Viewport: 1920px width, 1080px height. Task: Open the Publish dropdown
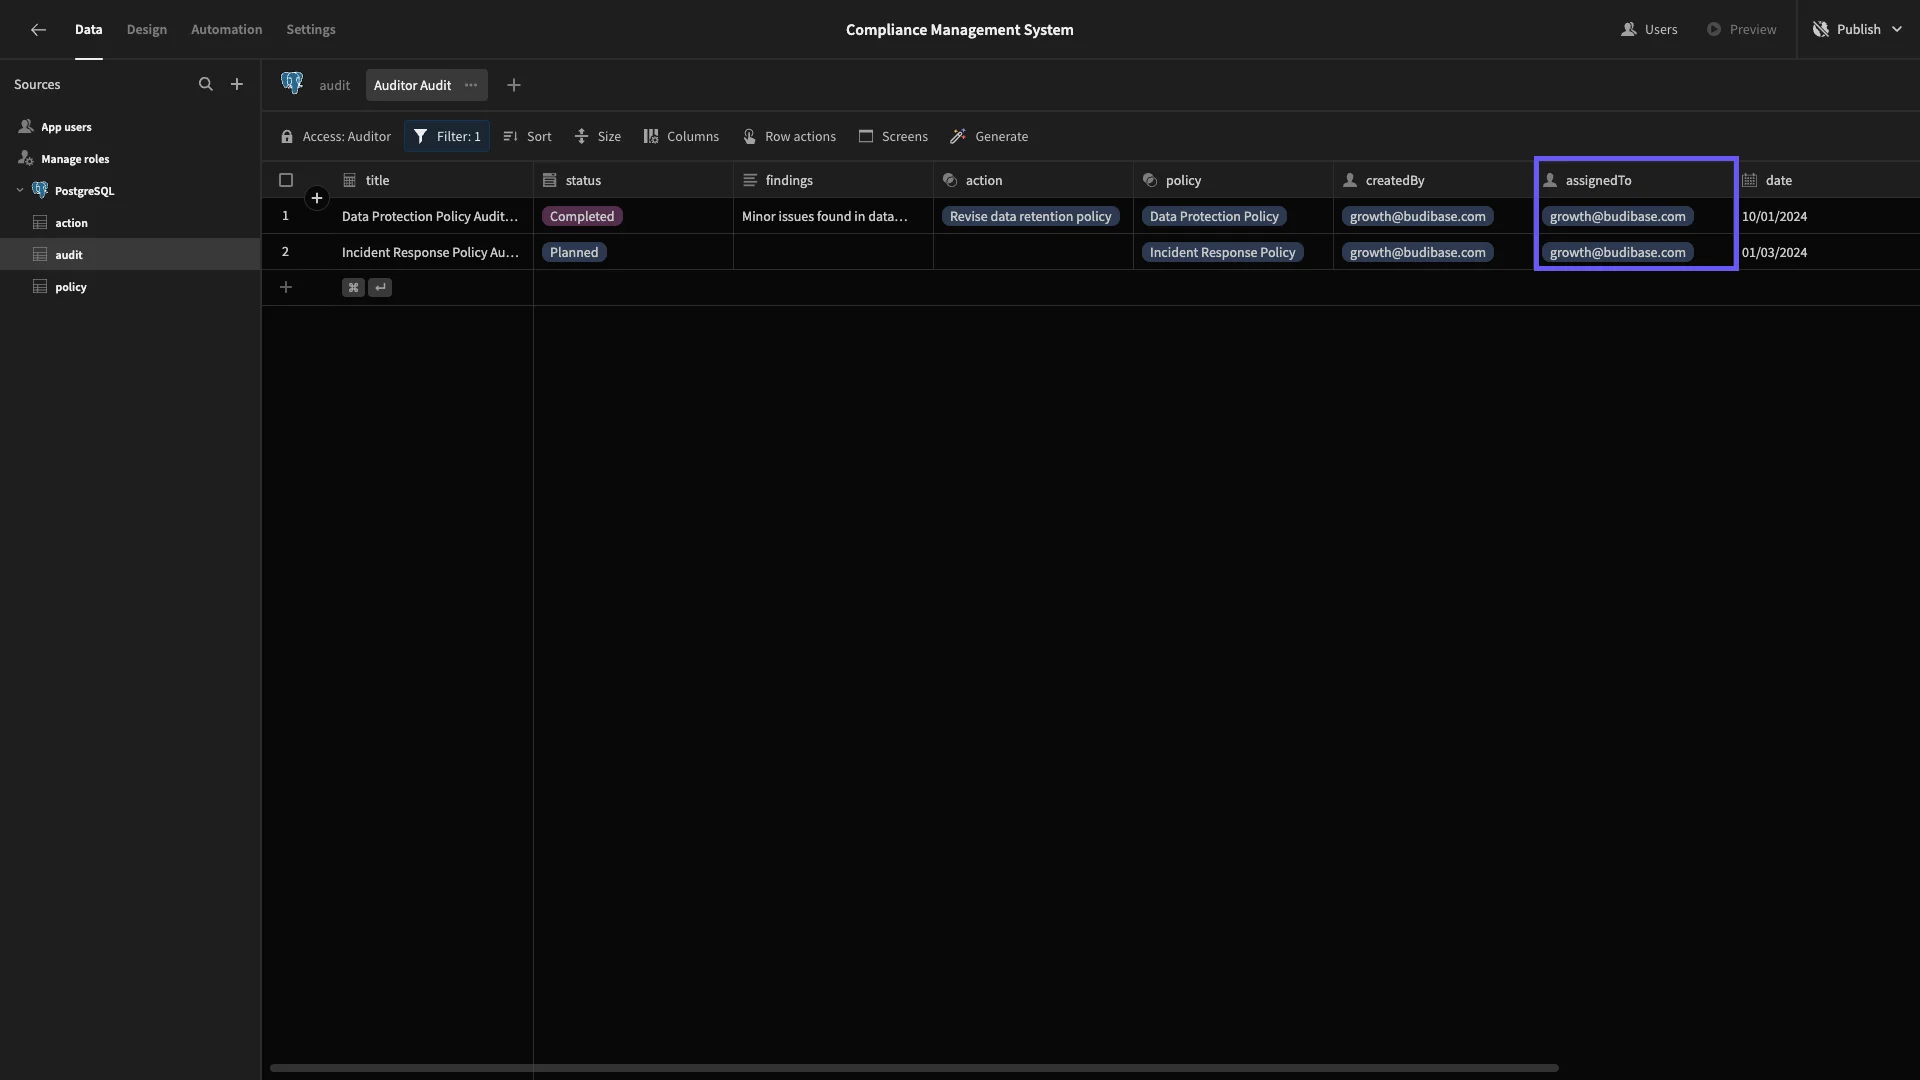[1857, 30]
